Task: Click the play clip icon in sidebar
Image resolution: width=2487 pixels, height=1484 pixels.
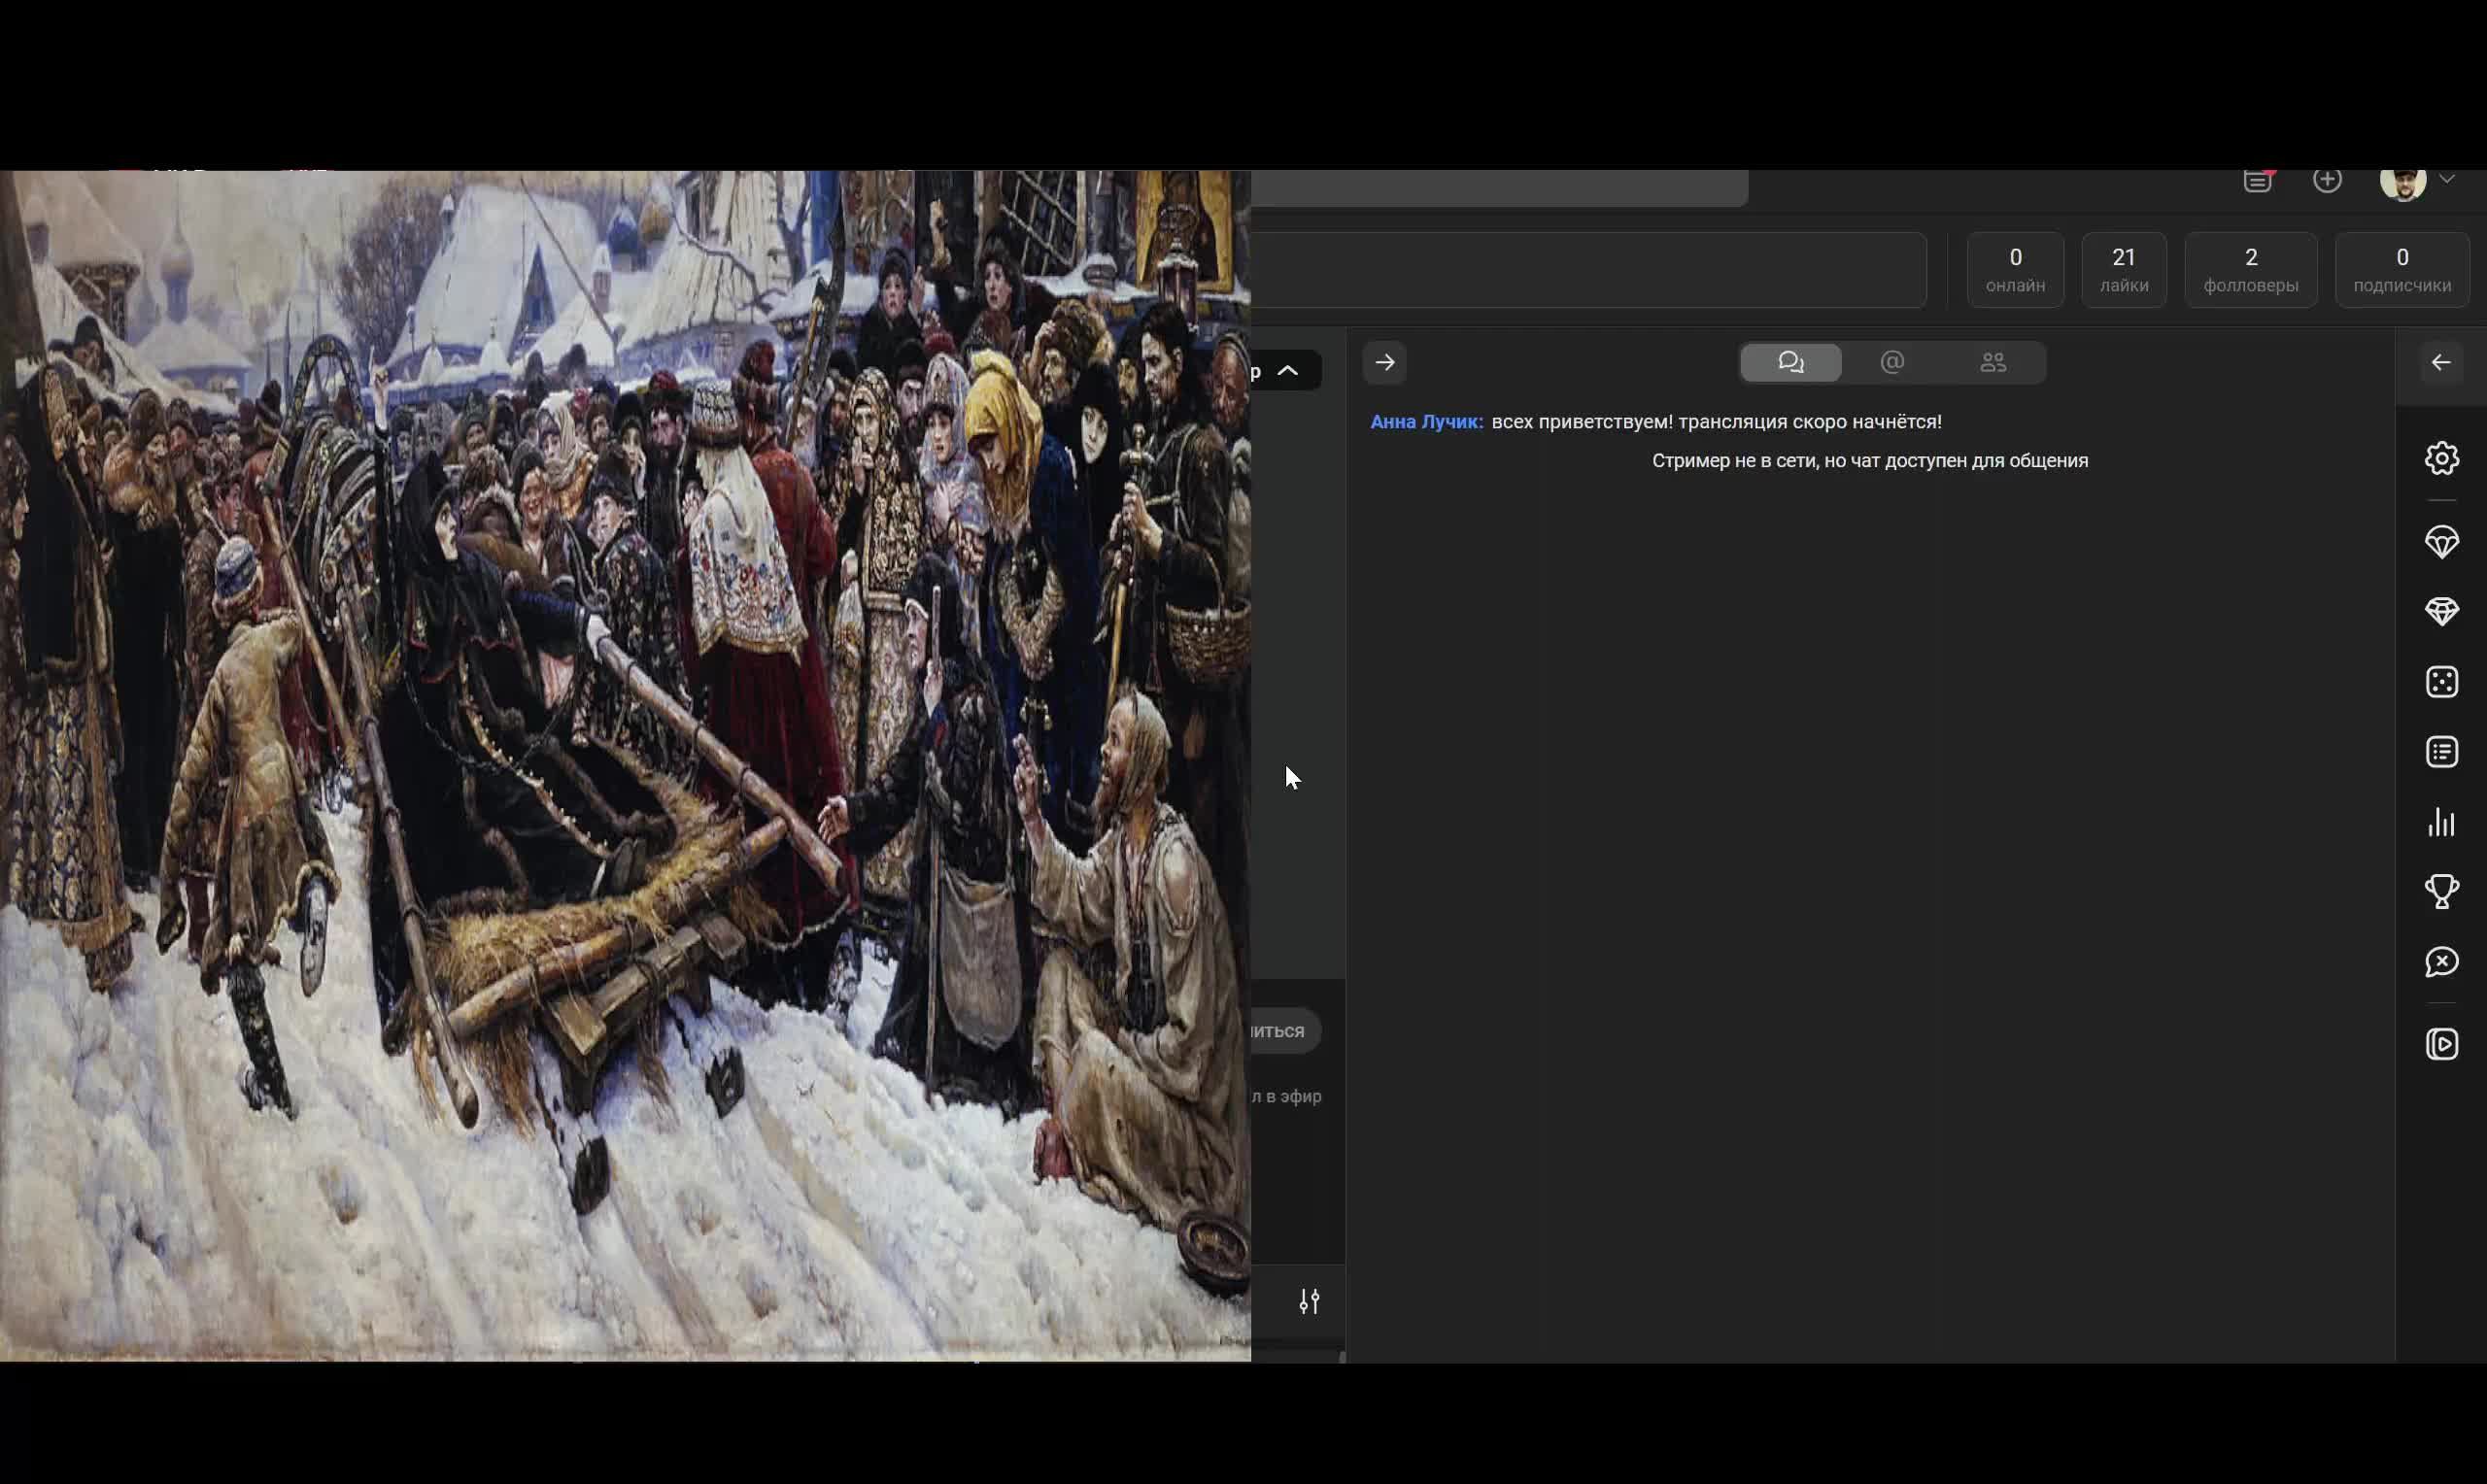Action: click(2441, 1044)
